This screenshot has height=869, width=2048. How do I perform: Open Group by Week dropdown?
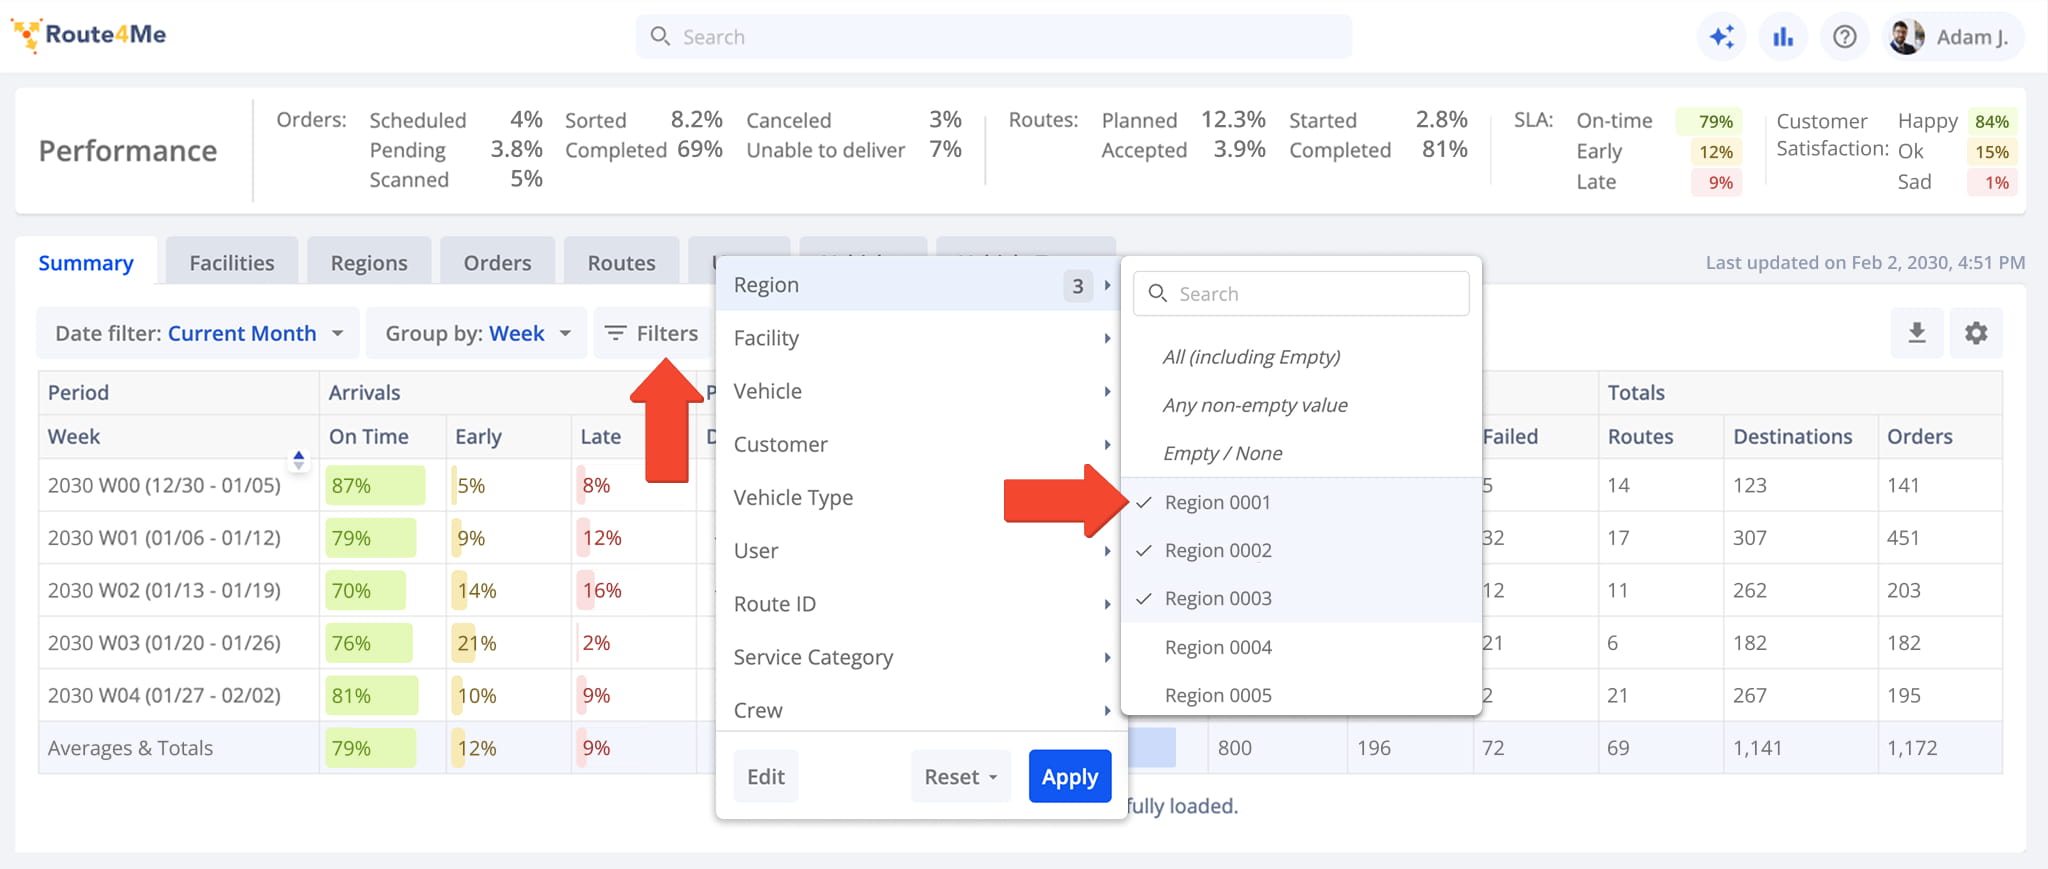point(477,333)
